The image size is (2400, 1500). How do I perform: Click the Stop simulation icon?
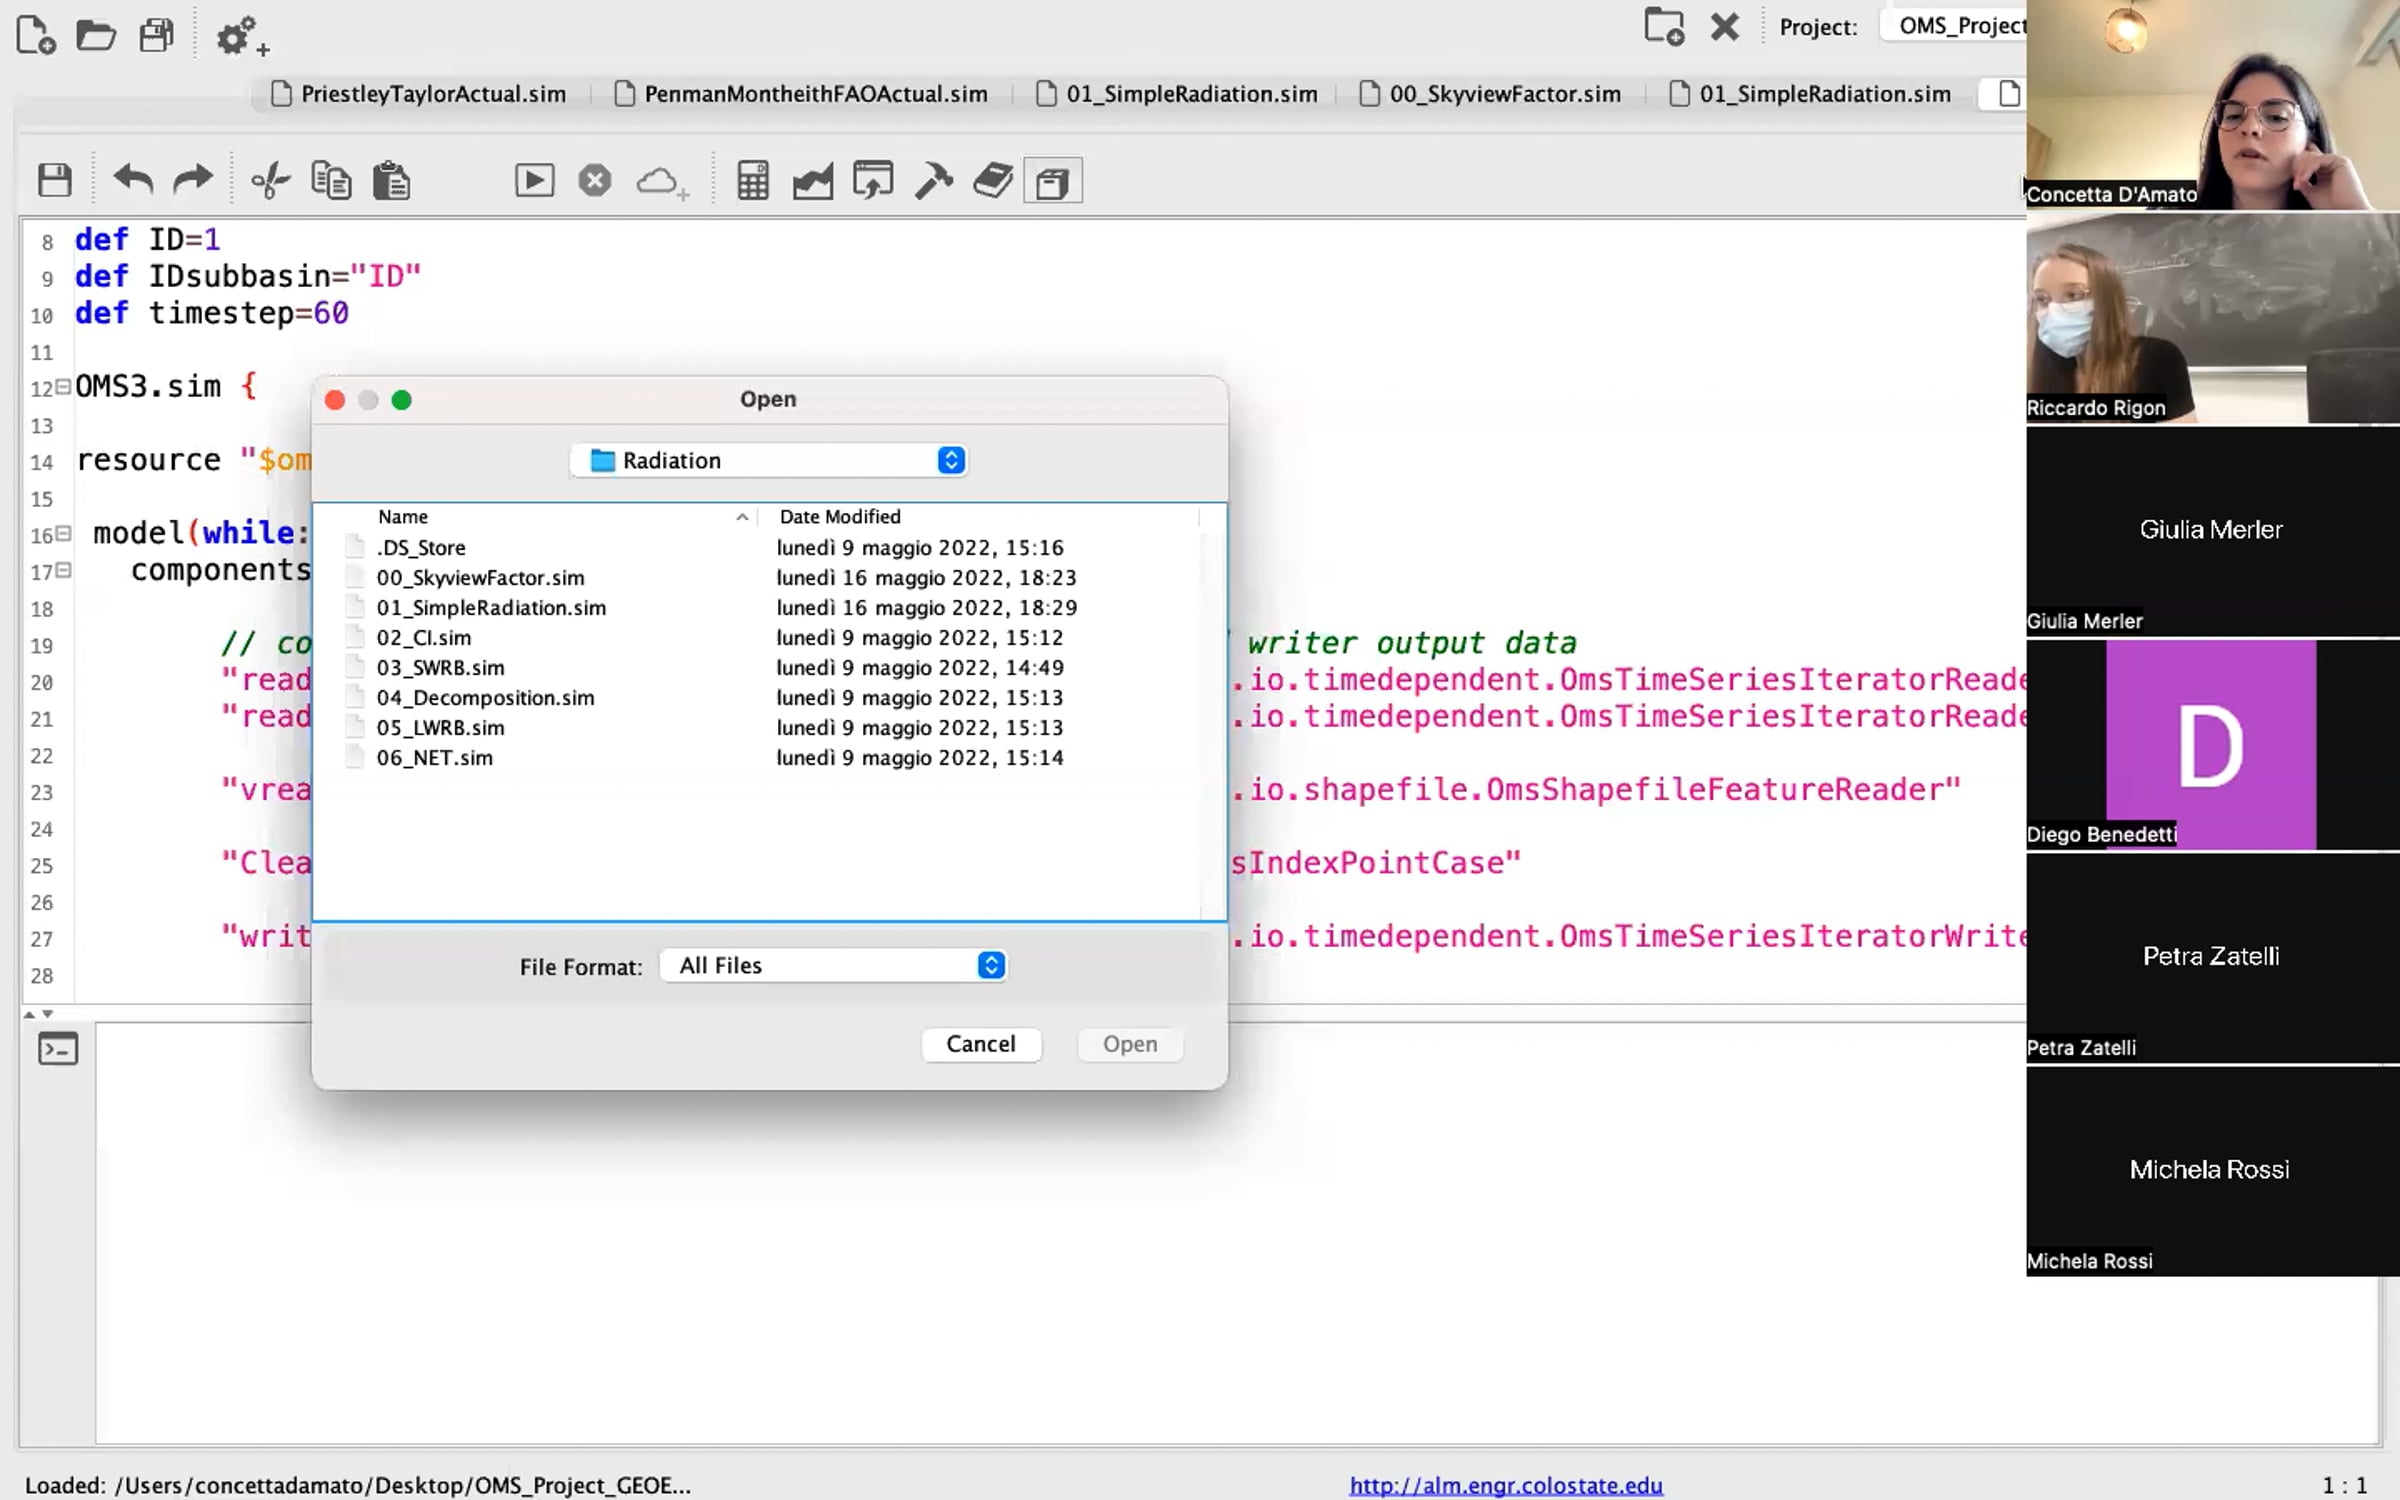[595, 181]
